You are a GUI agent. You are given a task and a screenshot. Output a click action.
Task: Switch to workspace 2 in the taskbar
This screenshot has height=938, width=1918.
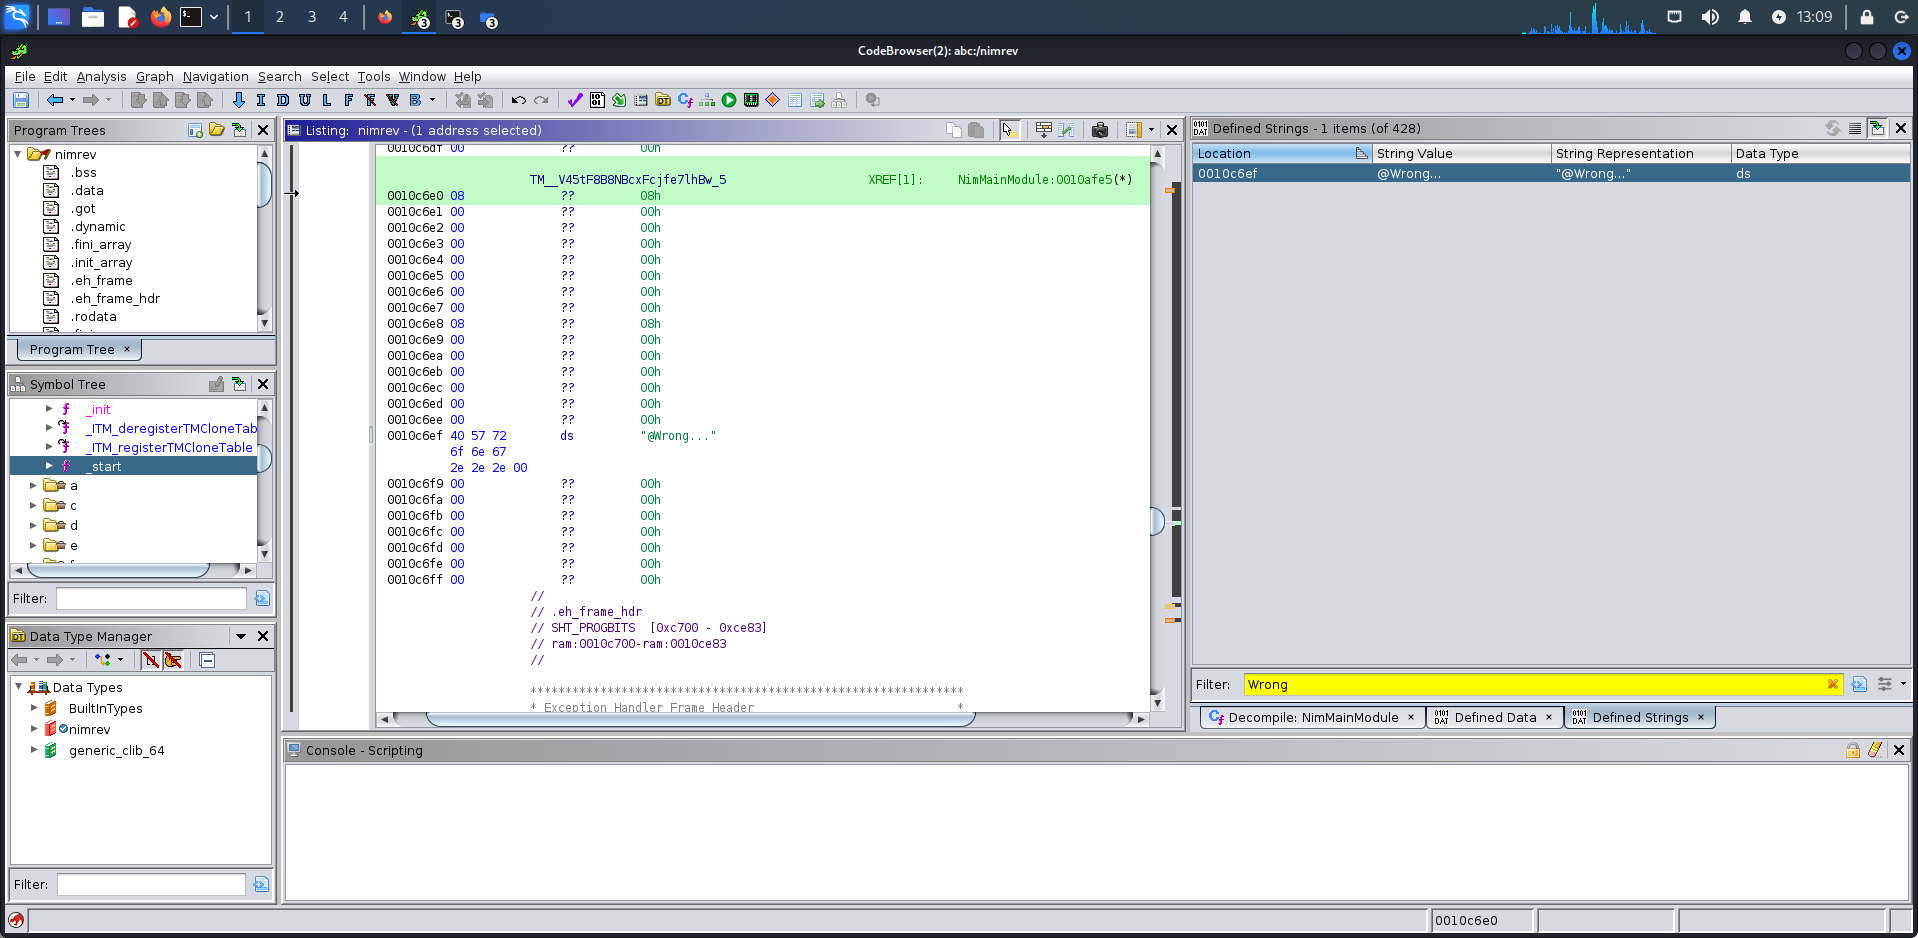[279, 17]
